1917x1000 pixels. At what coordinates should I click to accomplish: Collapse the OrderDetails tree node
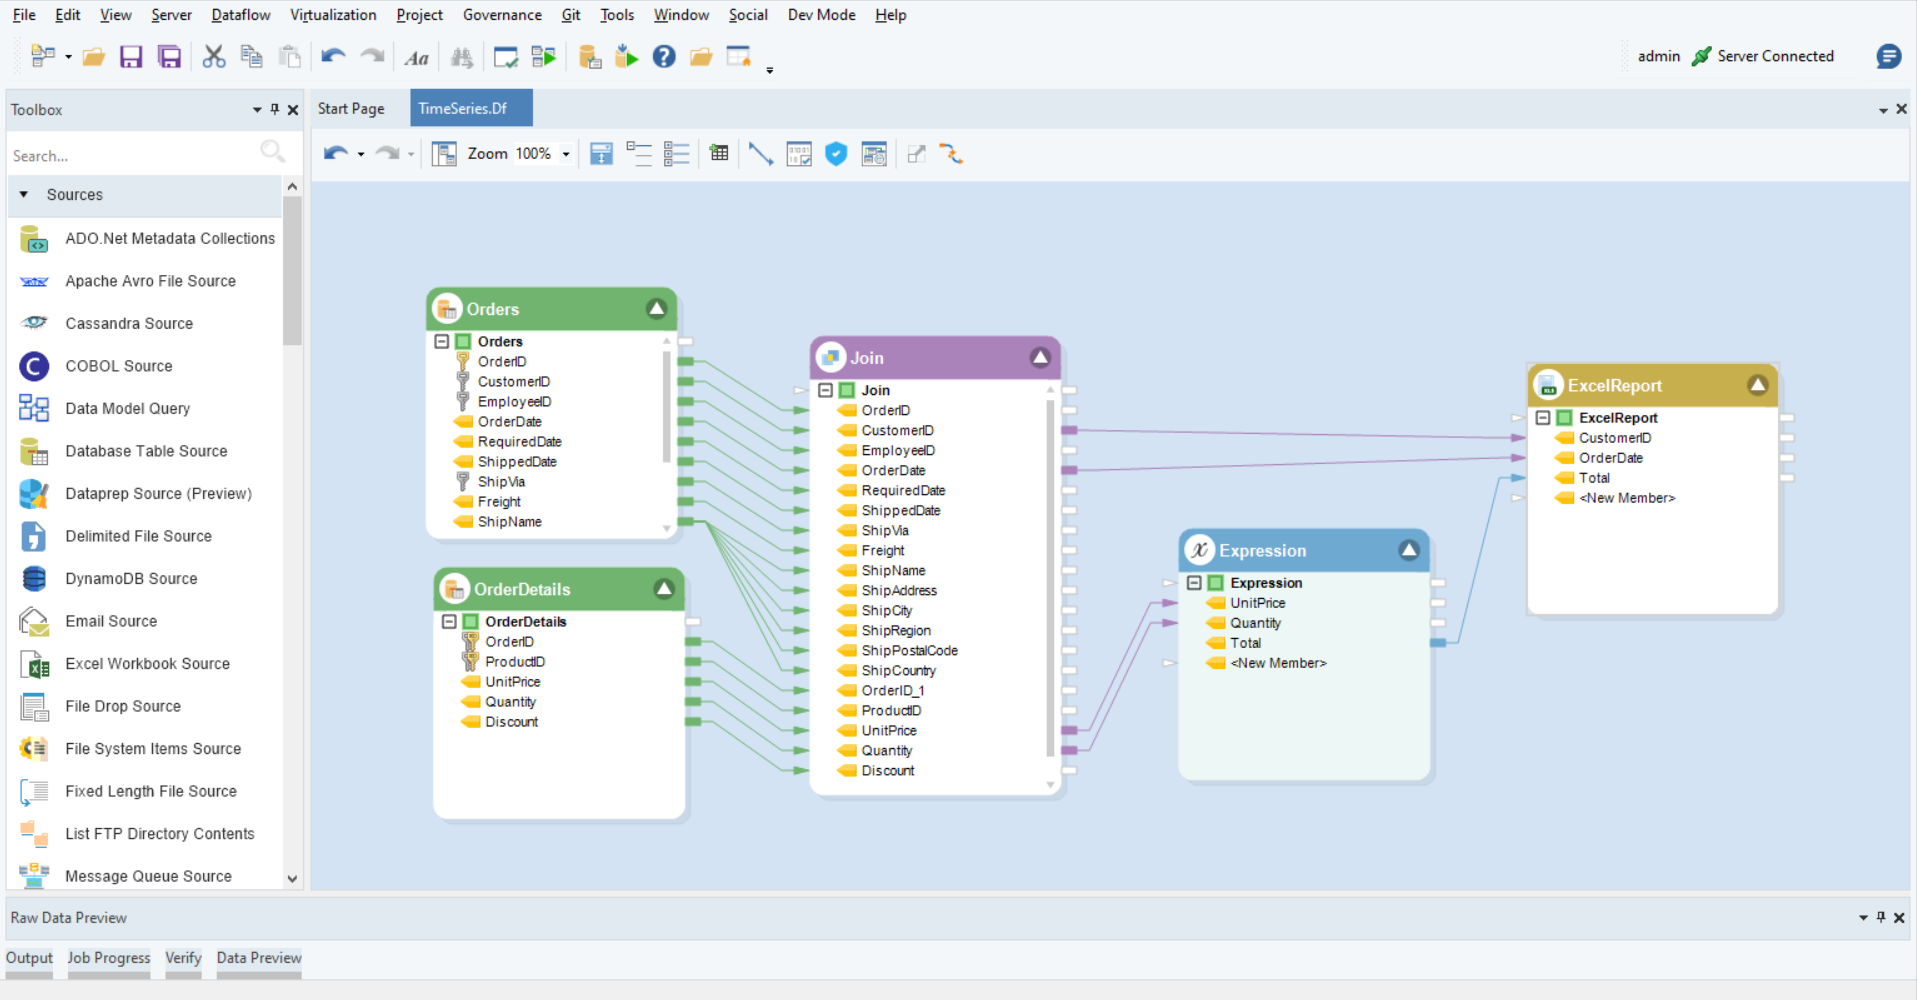click(449, 622)
